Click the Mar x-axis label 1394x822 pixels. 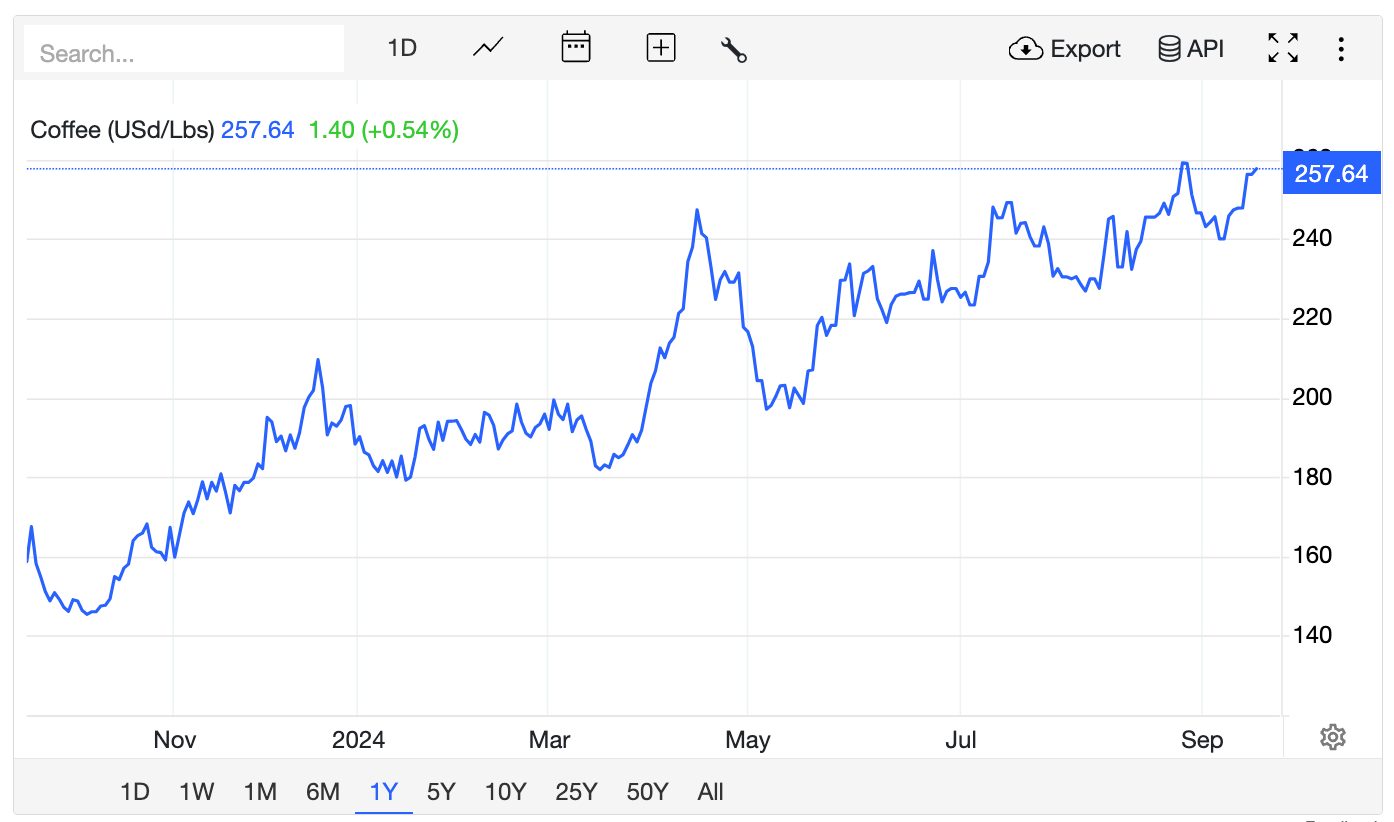point(549,740)
